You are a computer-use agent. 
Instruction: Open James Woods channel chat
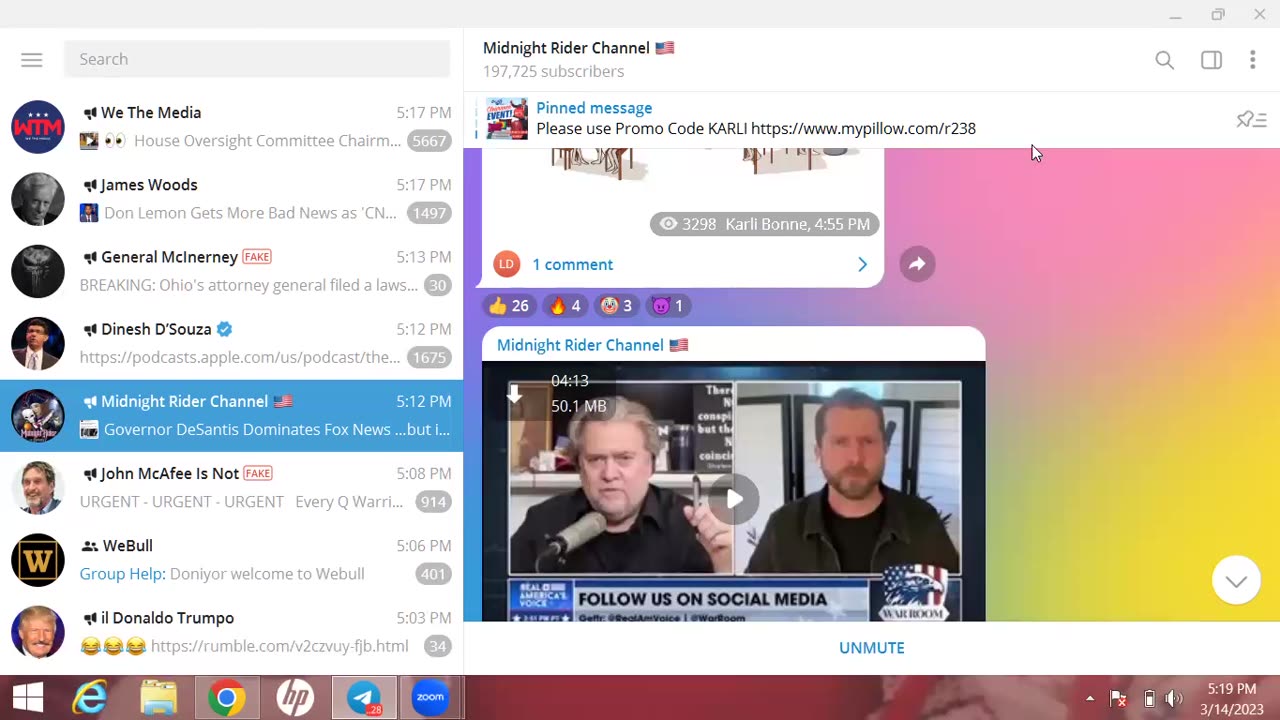tap(231, 199)
